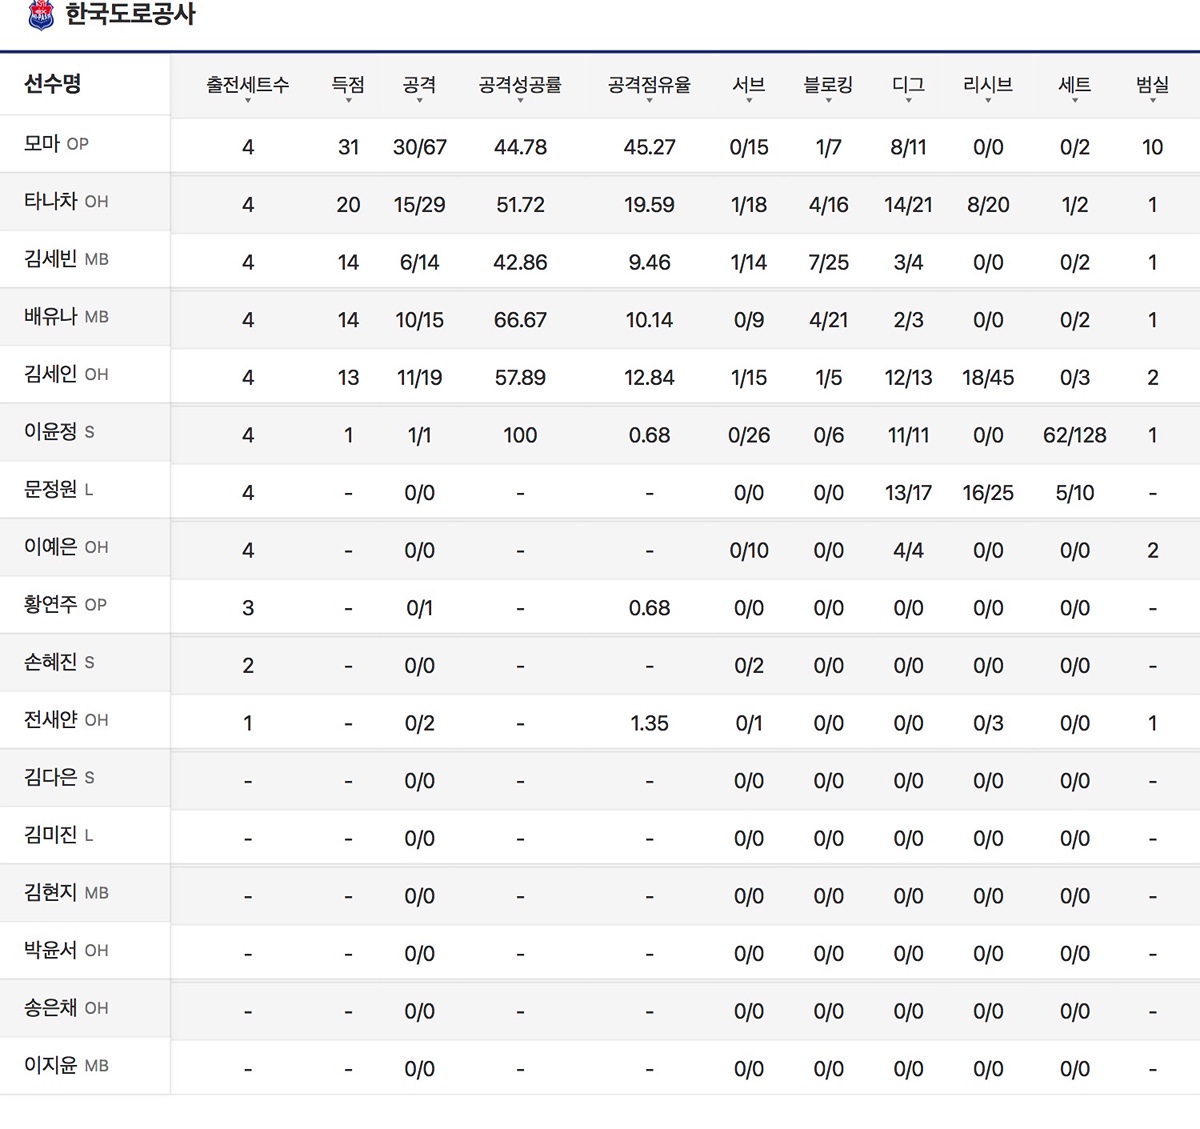Sort by 출전세트수 column arrow
Image resolution: width=1200 pixels, height=1129 pixels.
(x=247, y=99)
